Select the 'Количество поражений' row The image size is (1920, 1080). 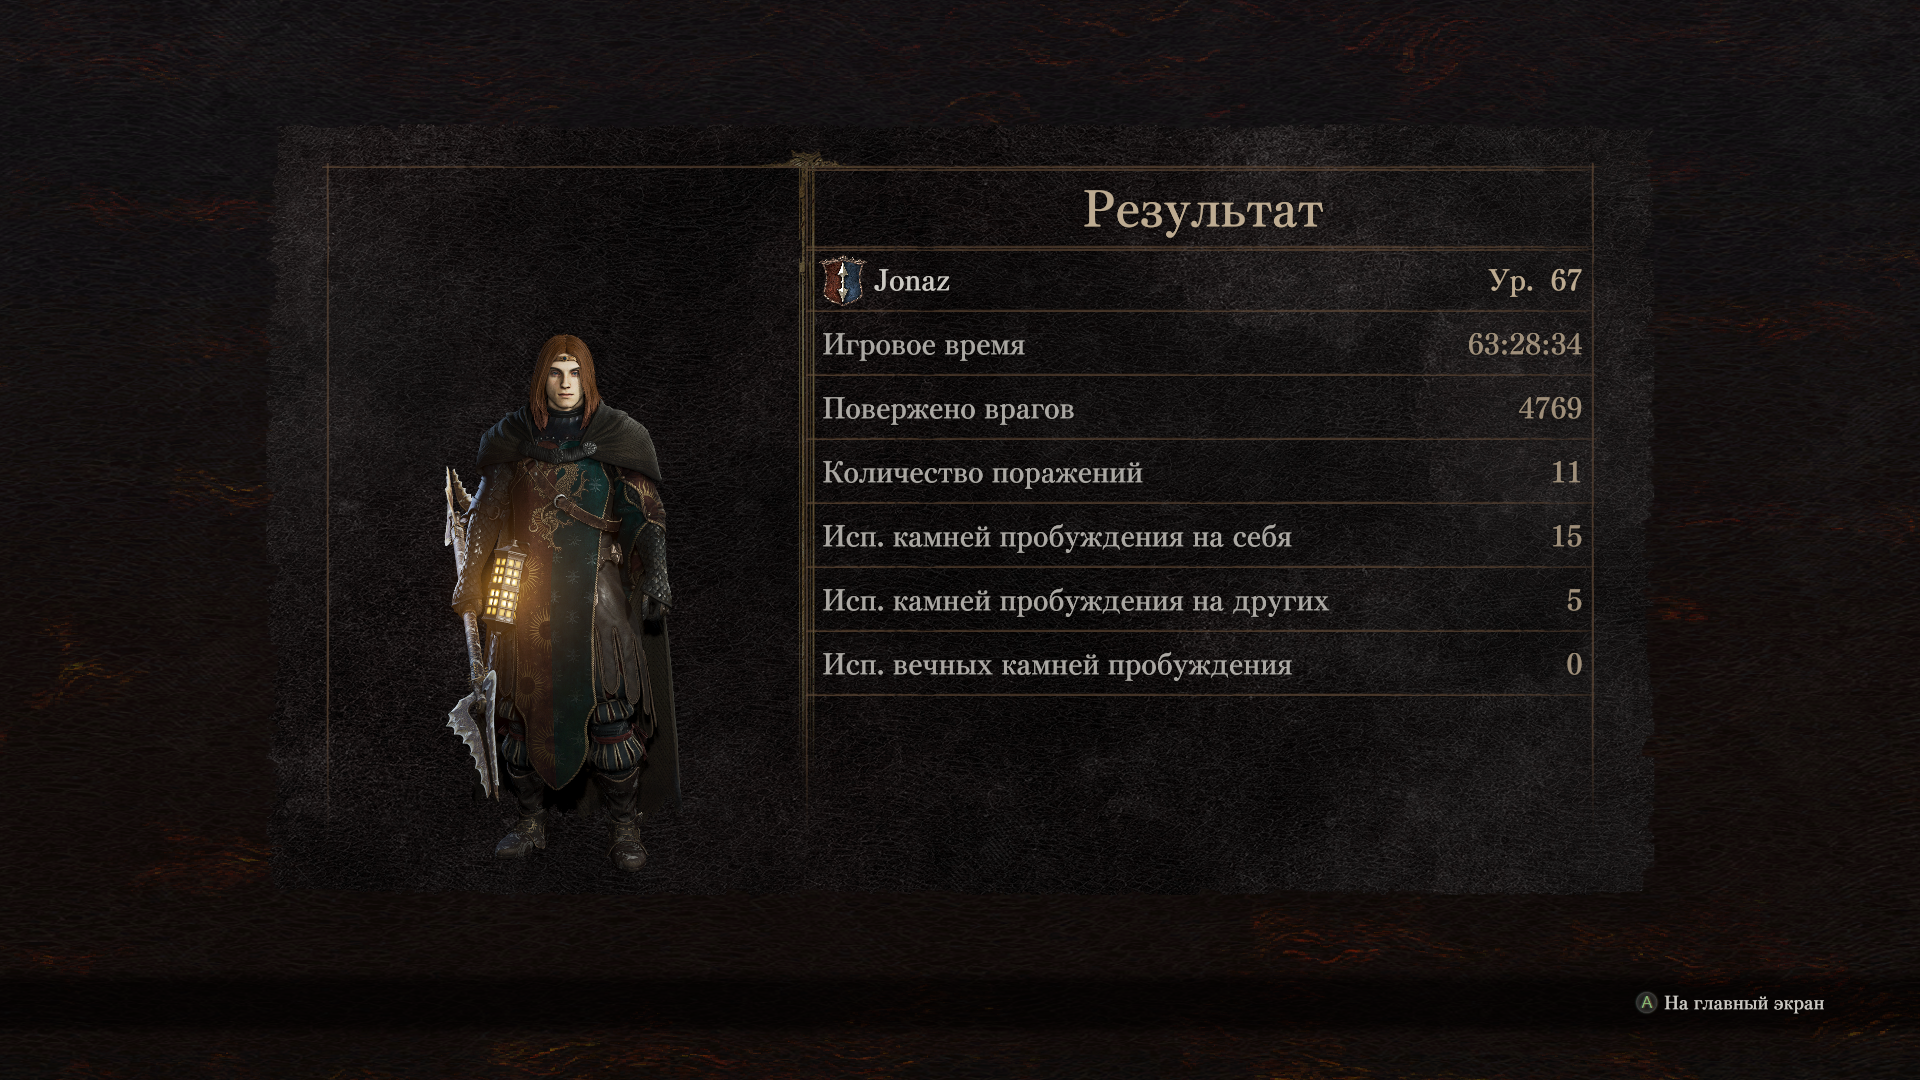1202,472
